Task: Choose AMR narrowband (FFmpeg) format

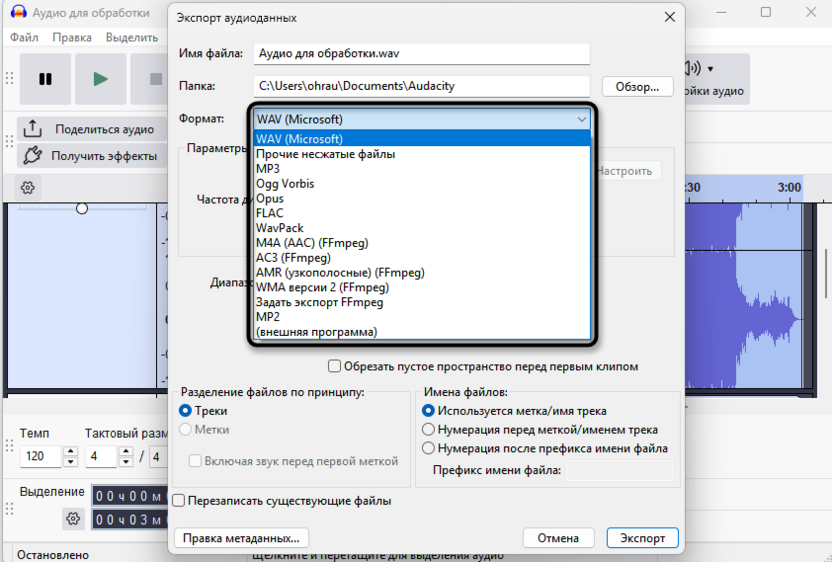Action: 422,273
